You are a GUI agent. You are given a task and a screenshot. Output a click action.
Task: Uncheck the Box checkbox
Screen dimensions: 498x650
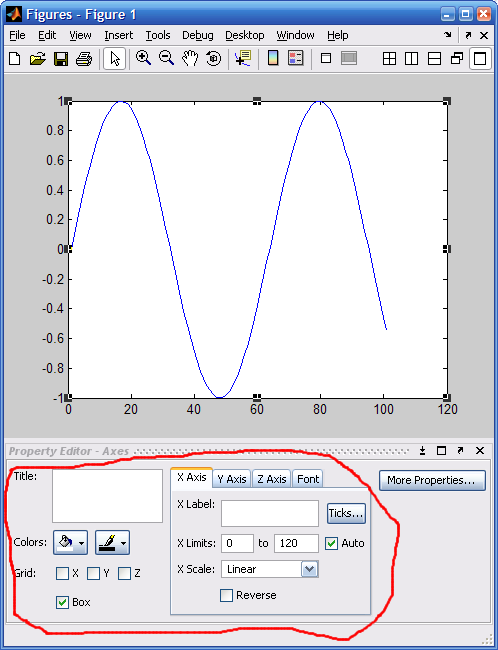(x=63, y=602)
